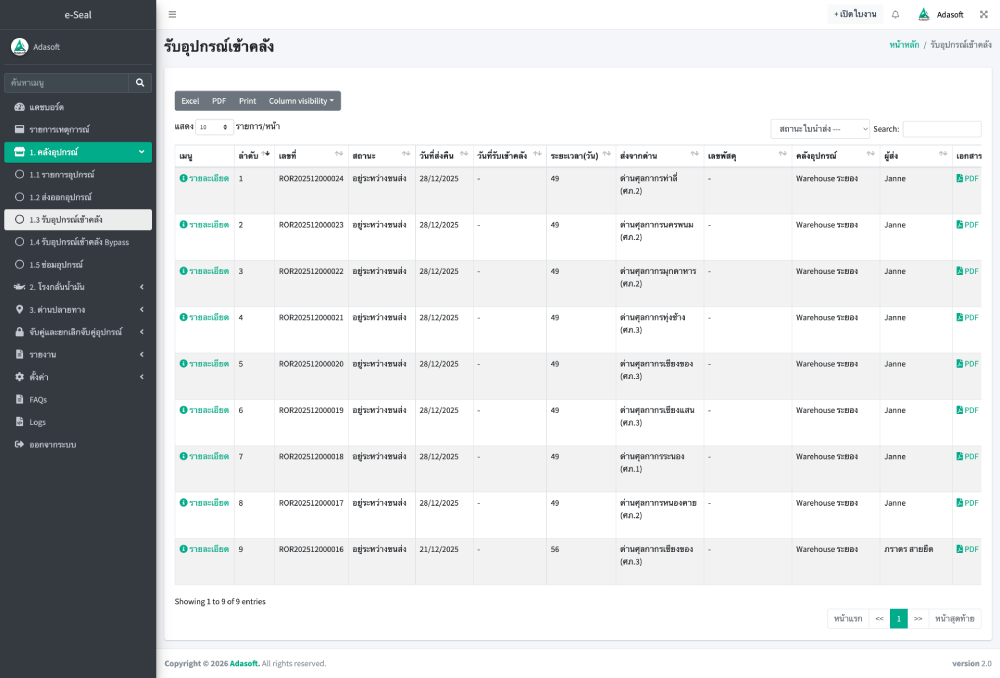
Task: Click the search magnifier button in sidebar
Action: (140, 82)
